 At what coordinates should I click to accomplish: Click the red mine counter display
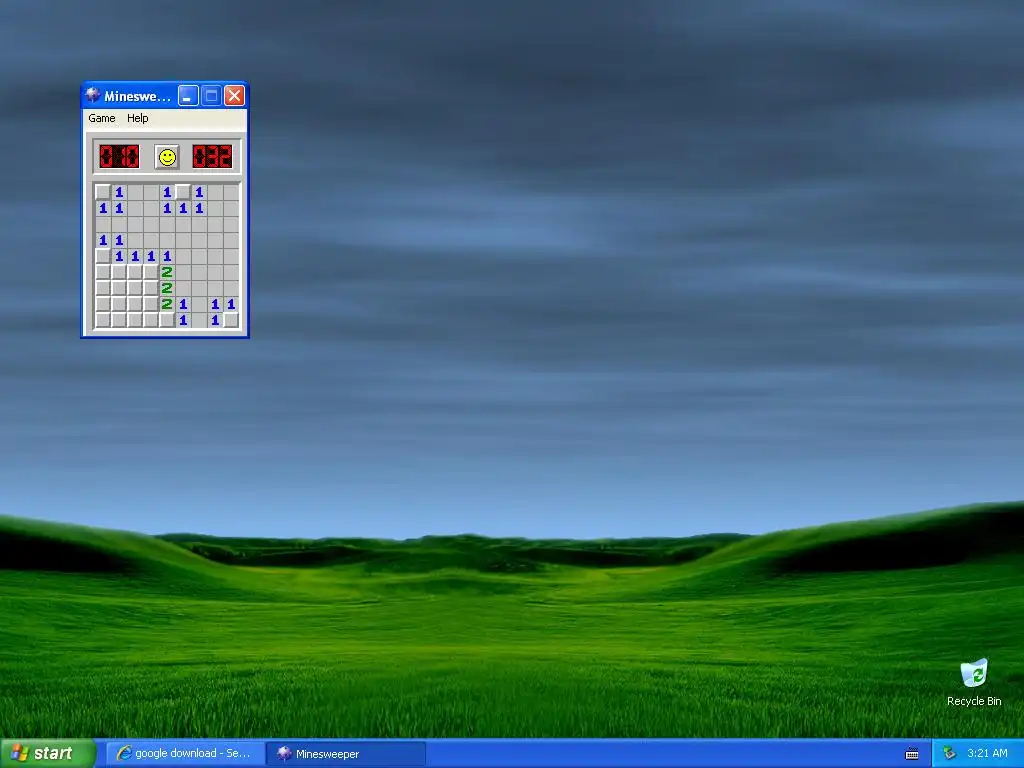pyautogui.click(x=120, y=157)
